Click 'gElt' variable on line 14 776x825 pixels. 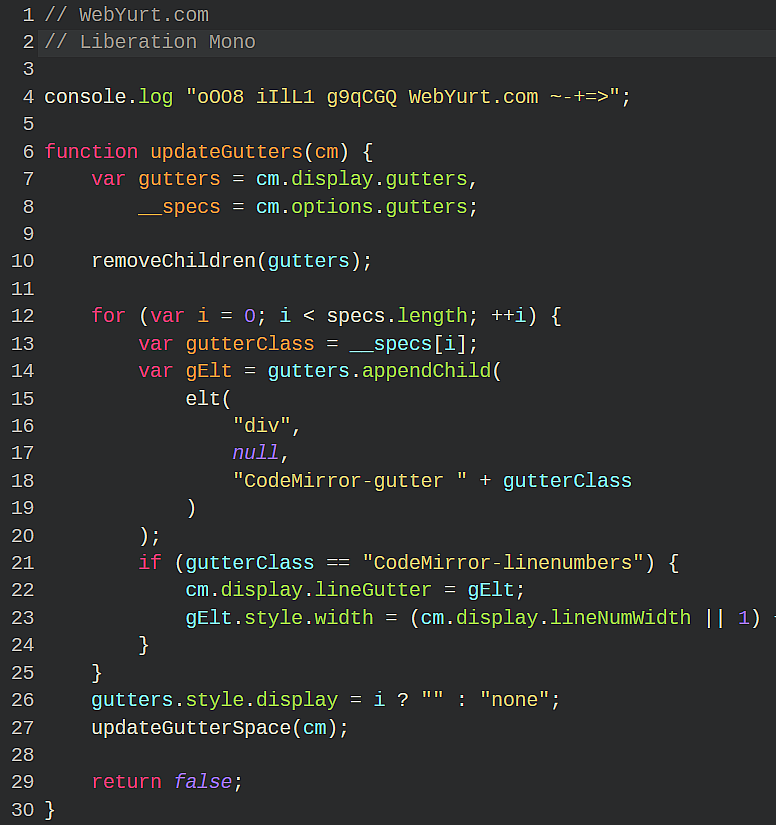tap(209, 371)
